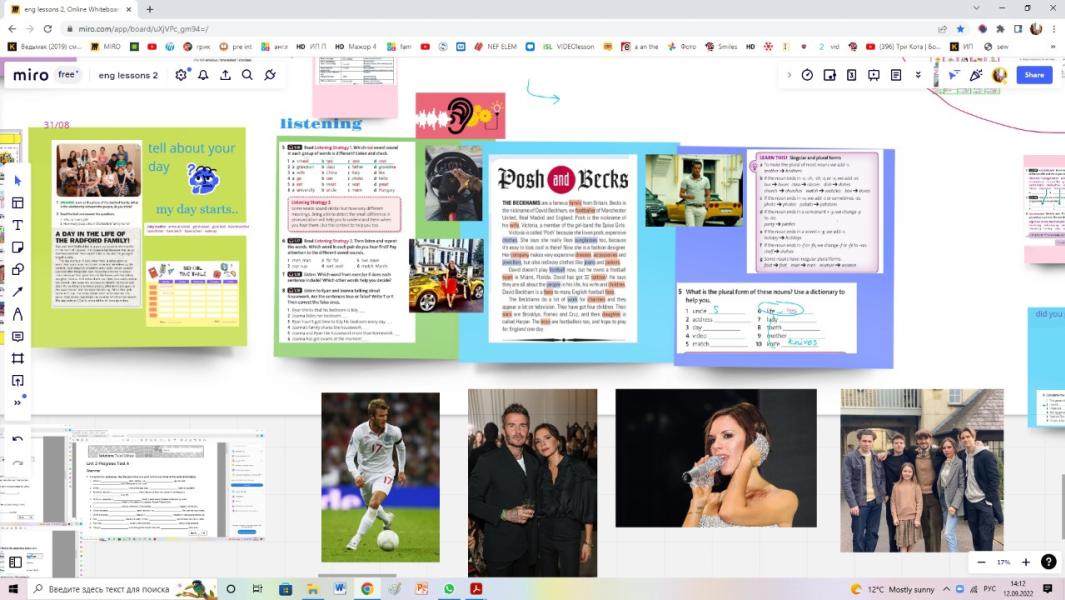
Task: Open WhatsApp from the taskbar
Action: click(449, 588)
